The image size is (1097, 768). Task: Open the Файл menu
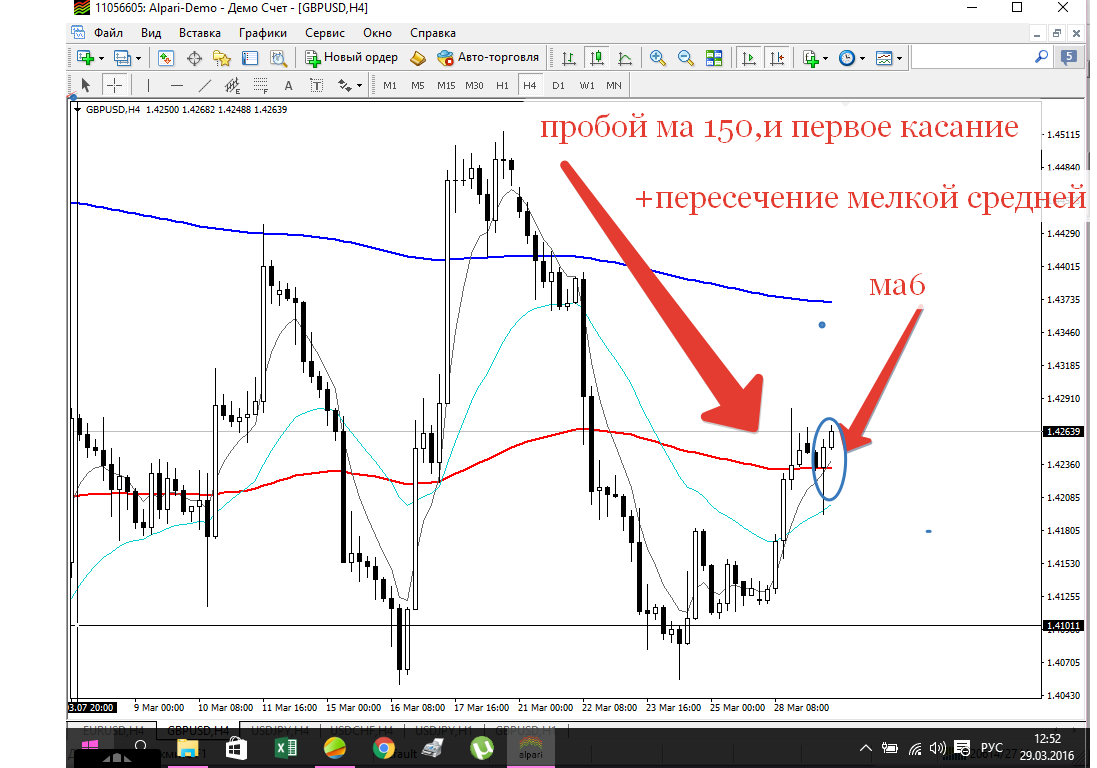click(108, 33)
